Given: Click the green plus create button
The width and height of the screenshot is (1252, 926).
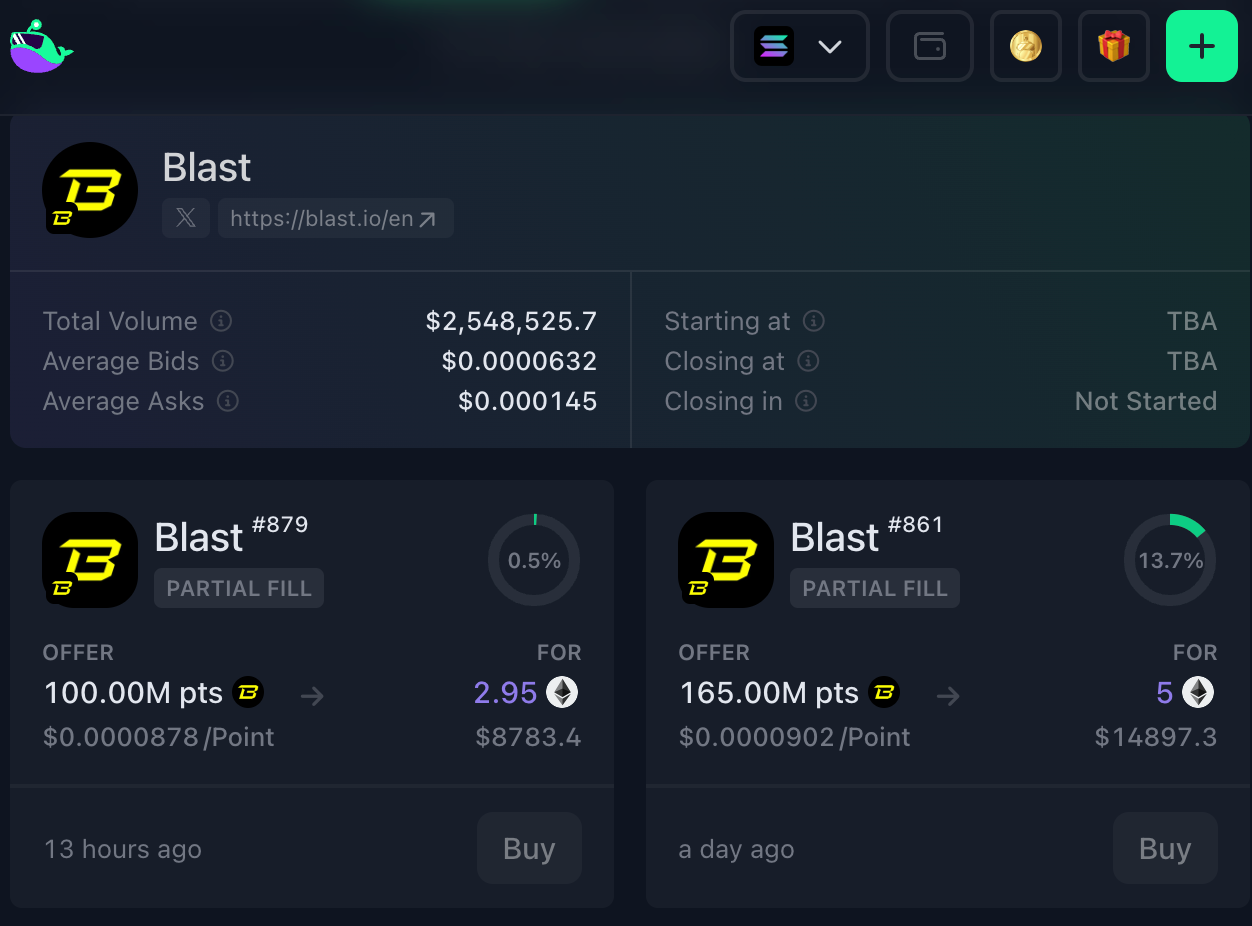Looking at the screenshot, I should 1201,46.
